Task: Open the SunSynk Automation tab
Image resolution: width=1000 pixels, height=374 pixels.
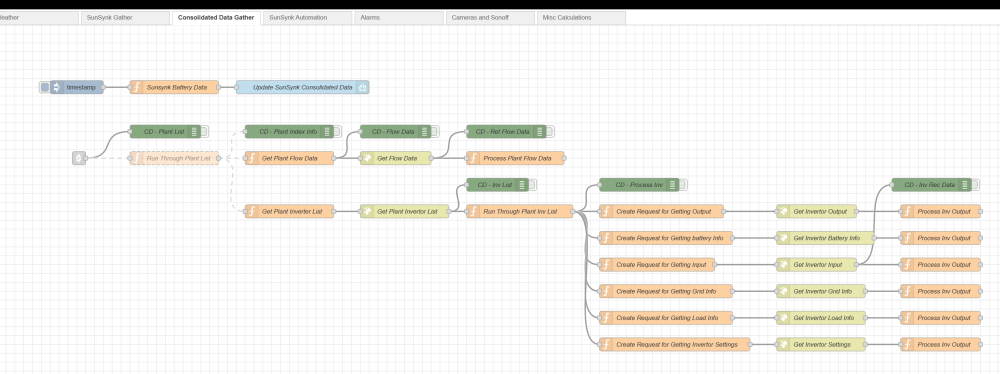Action: click(x=307, y=18)
